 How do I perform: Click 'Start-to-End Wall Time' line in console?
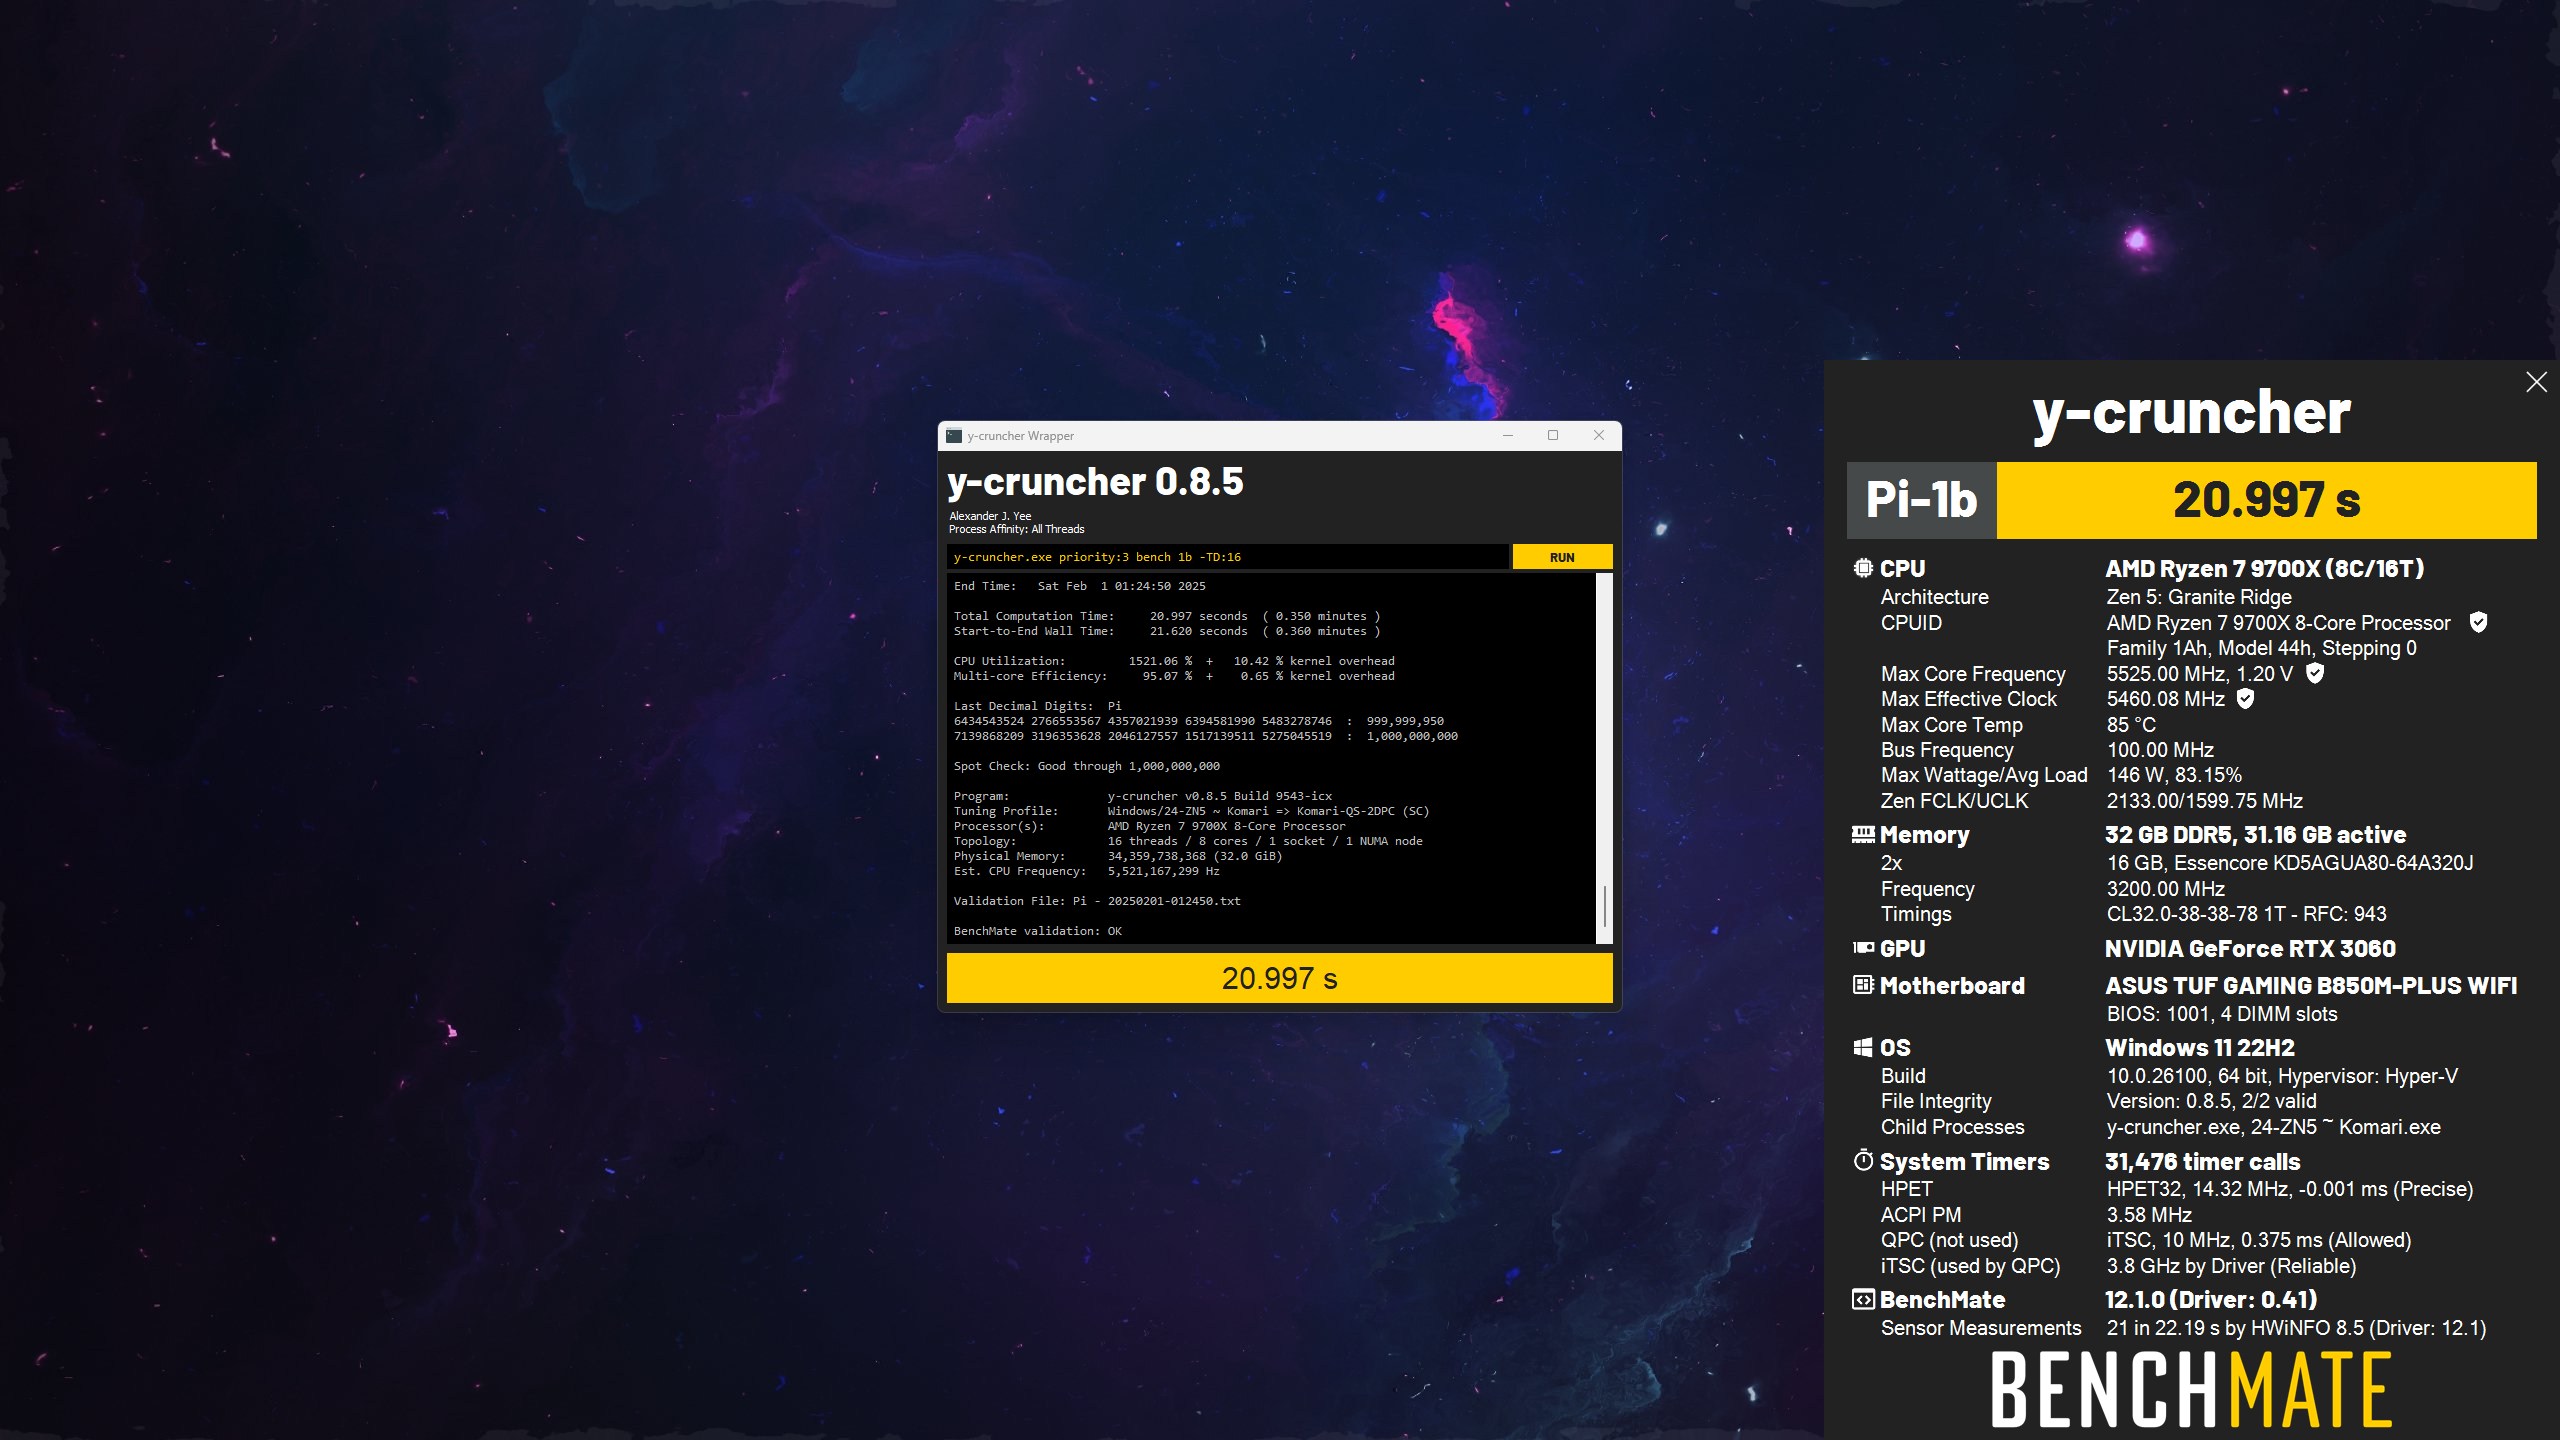coord(1167,631)
